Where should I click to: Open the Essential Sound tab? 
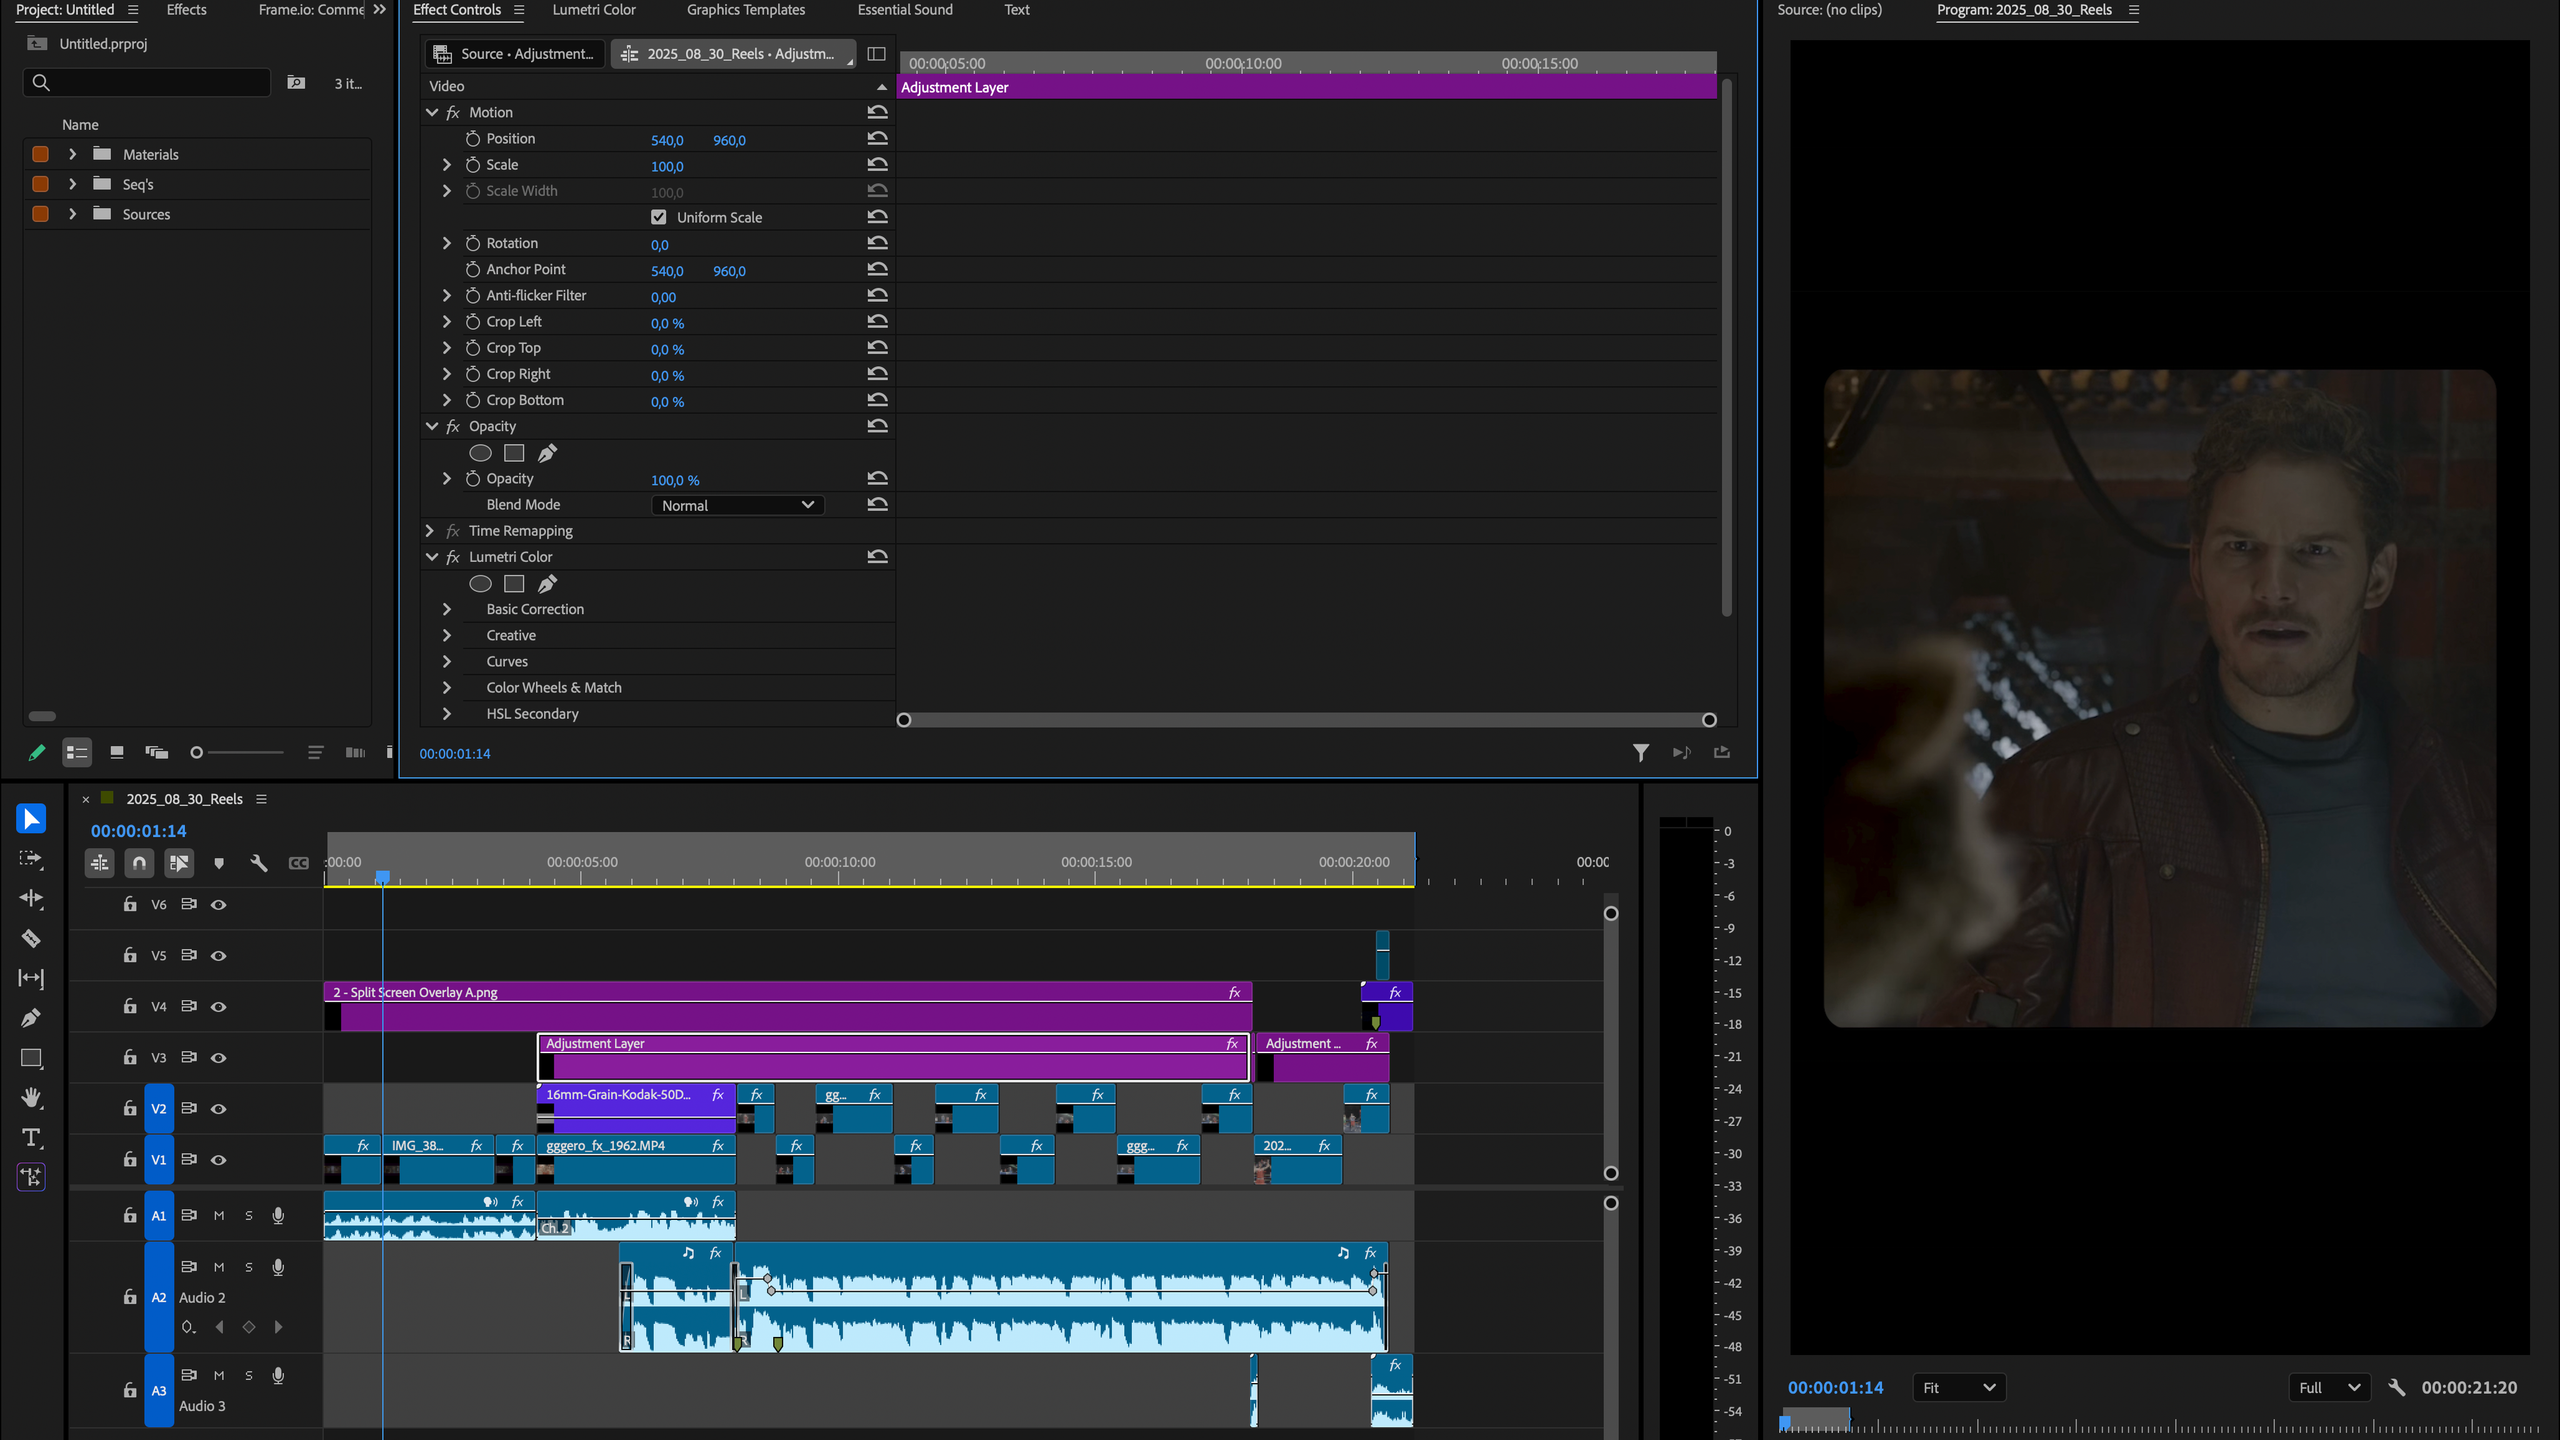tap(904, 10)
